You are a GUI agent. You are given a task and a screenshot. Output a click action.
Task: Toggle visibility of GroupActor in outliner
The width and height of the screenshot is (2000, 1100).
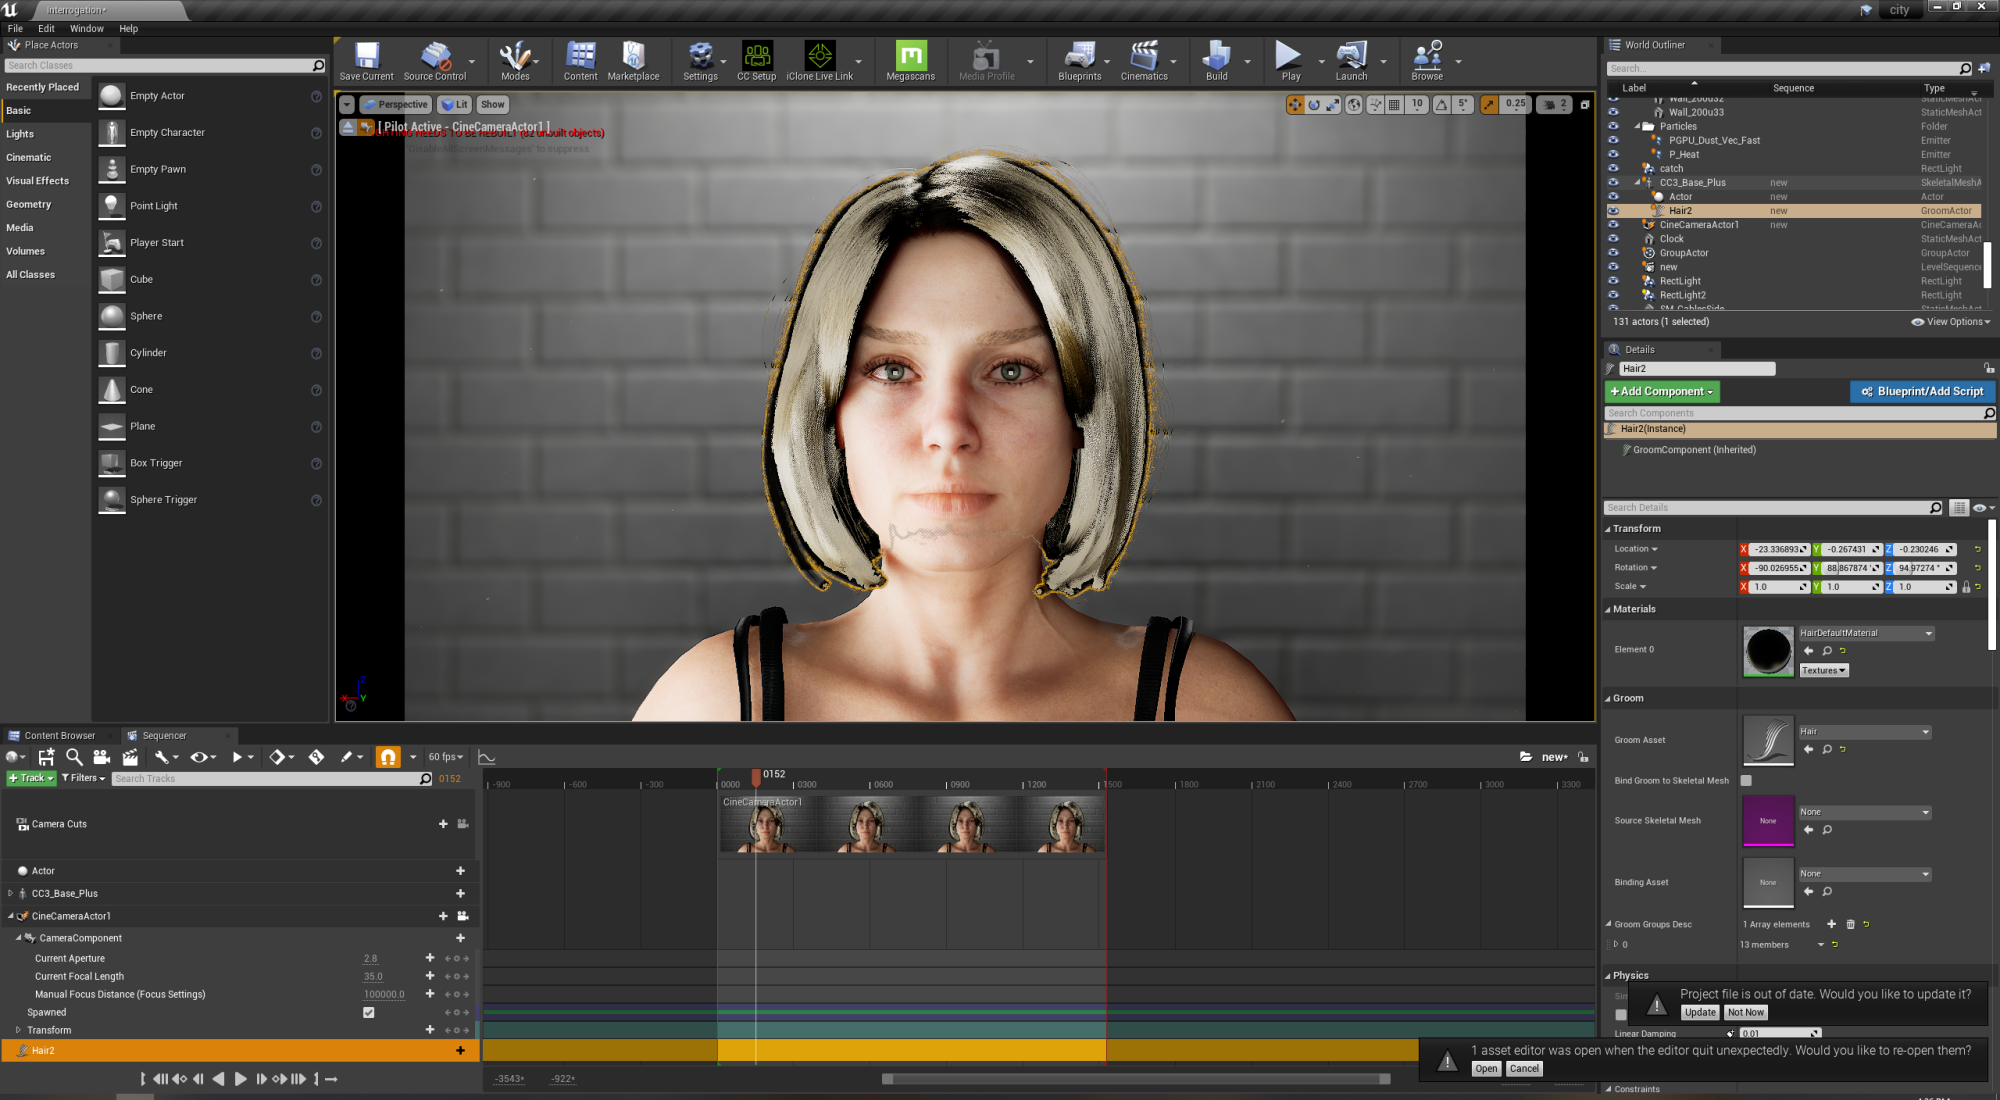(1613, 253)
